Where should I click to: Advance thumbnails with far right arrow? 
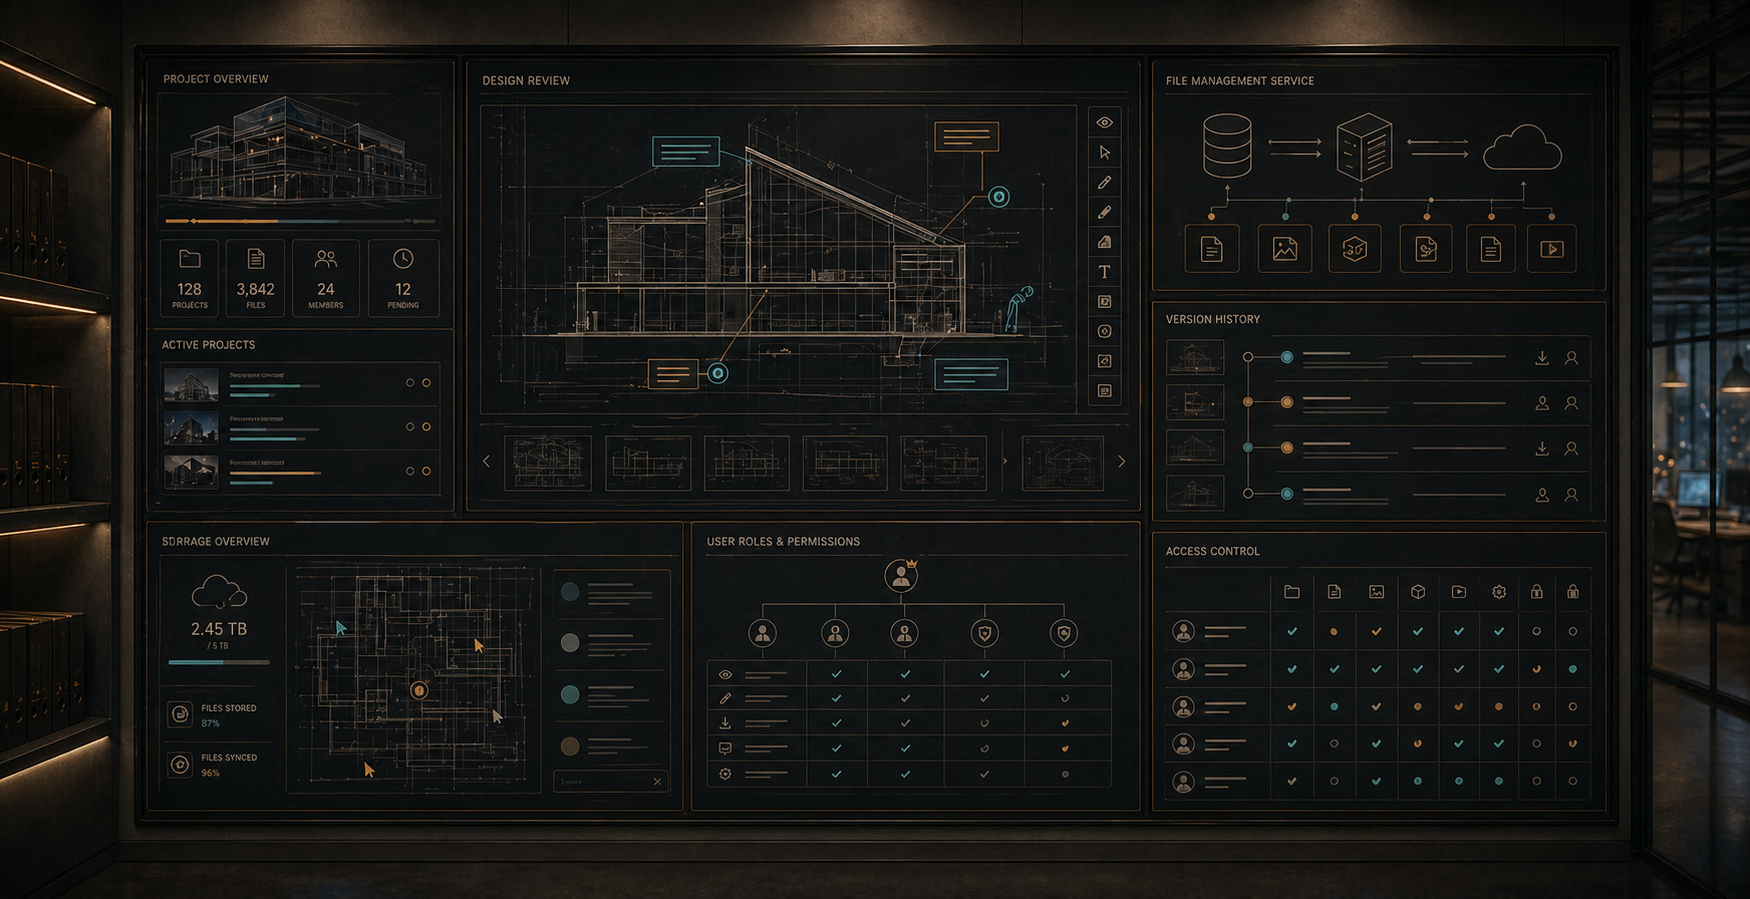point(1121,462)
